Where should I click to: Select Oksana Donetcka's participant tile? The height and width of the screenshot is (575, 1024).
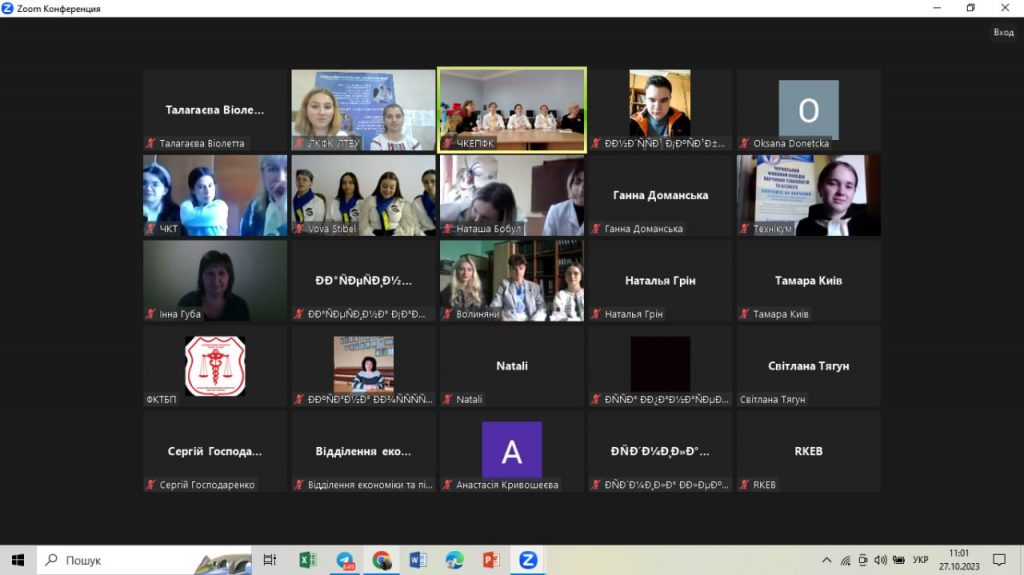tap(808, 109)
